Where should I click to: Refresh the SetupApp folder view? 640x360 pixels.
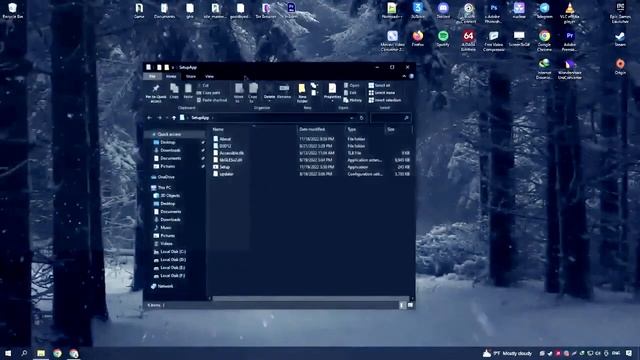[361, 118]
